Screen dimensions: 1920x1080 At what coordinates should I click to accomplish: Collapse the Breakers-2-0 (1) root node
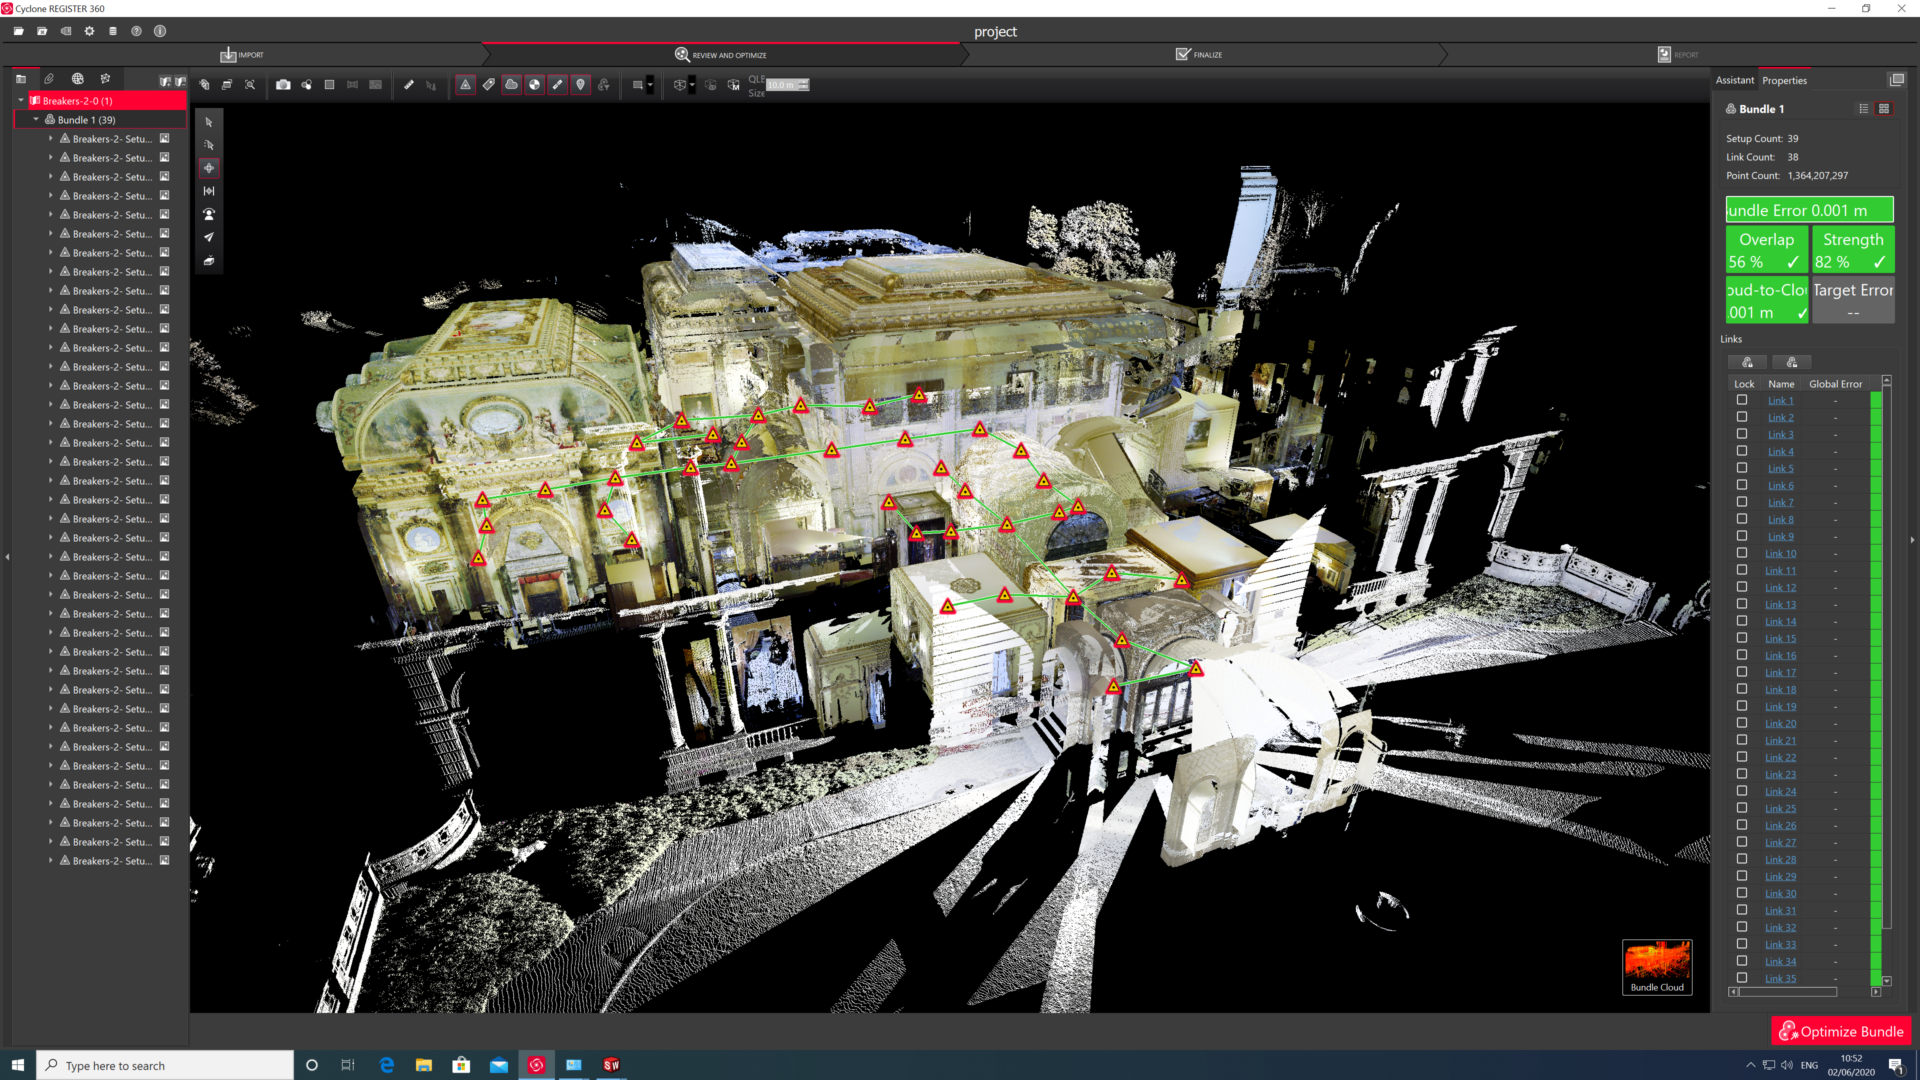coord(21,100)
